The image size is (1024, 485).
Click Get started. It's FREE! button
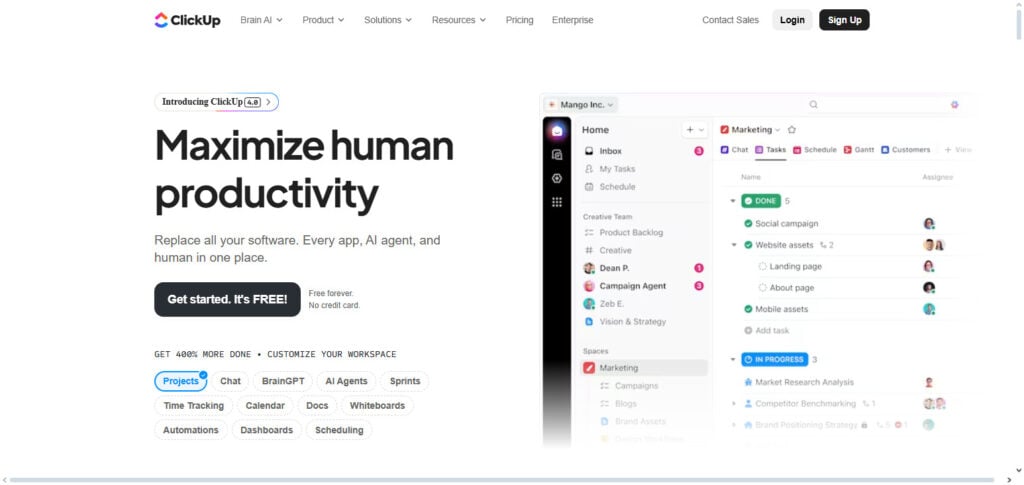coord(227,300)
